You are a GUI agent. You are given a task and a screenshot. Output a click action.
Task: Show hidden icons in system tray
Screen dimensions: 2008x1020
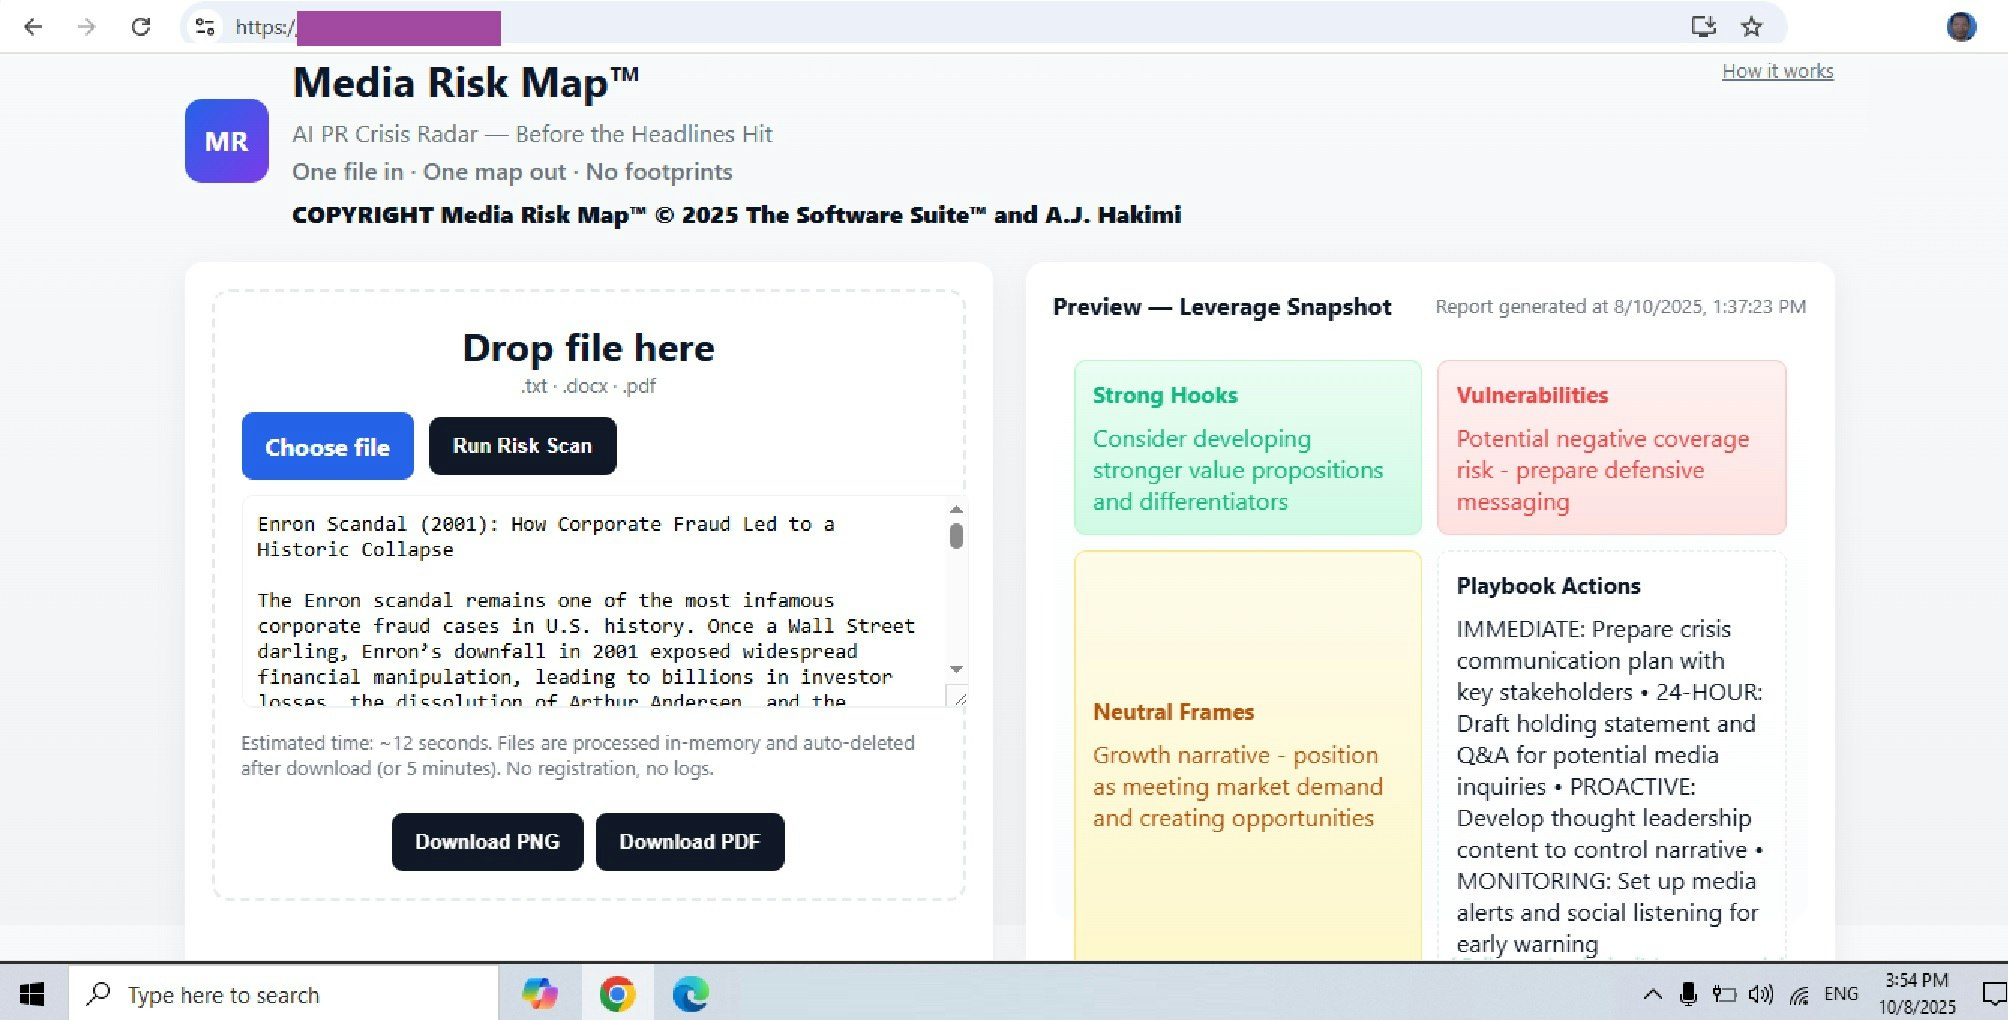[1652, 994]
